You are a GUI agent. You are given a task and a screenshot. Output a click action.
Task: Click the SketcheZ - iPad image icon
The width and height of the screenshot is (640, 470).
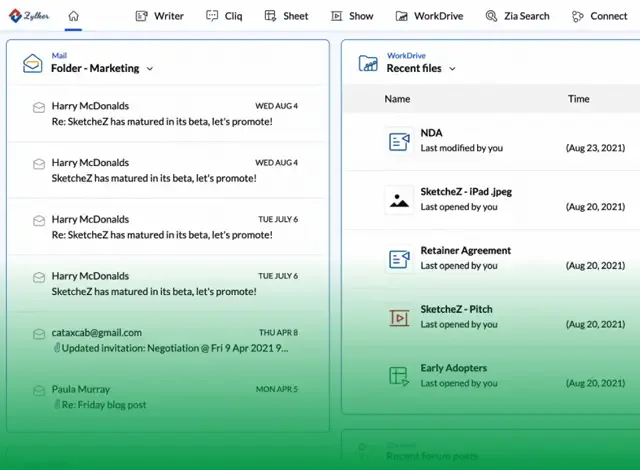399,200
